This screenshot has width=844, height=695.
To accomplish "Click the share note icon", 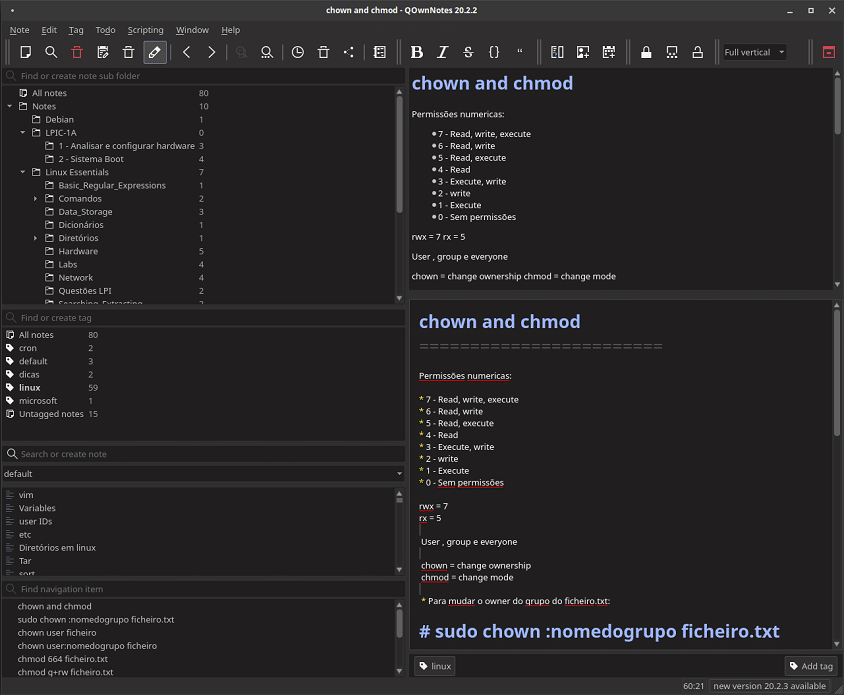I will tap(348, 52).
